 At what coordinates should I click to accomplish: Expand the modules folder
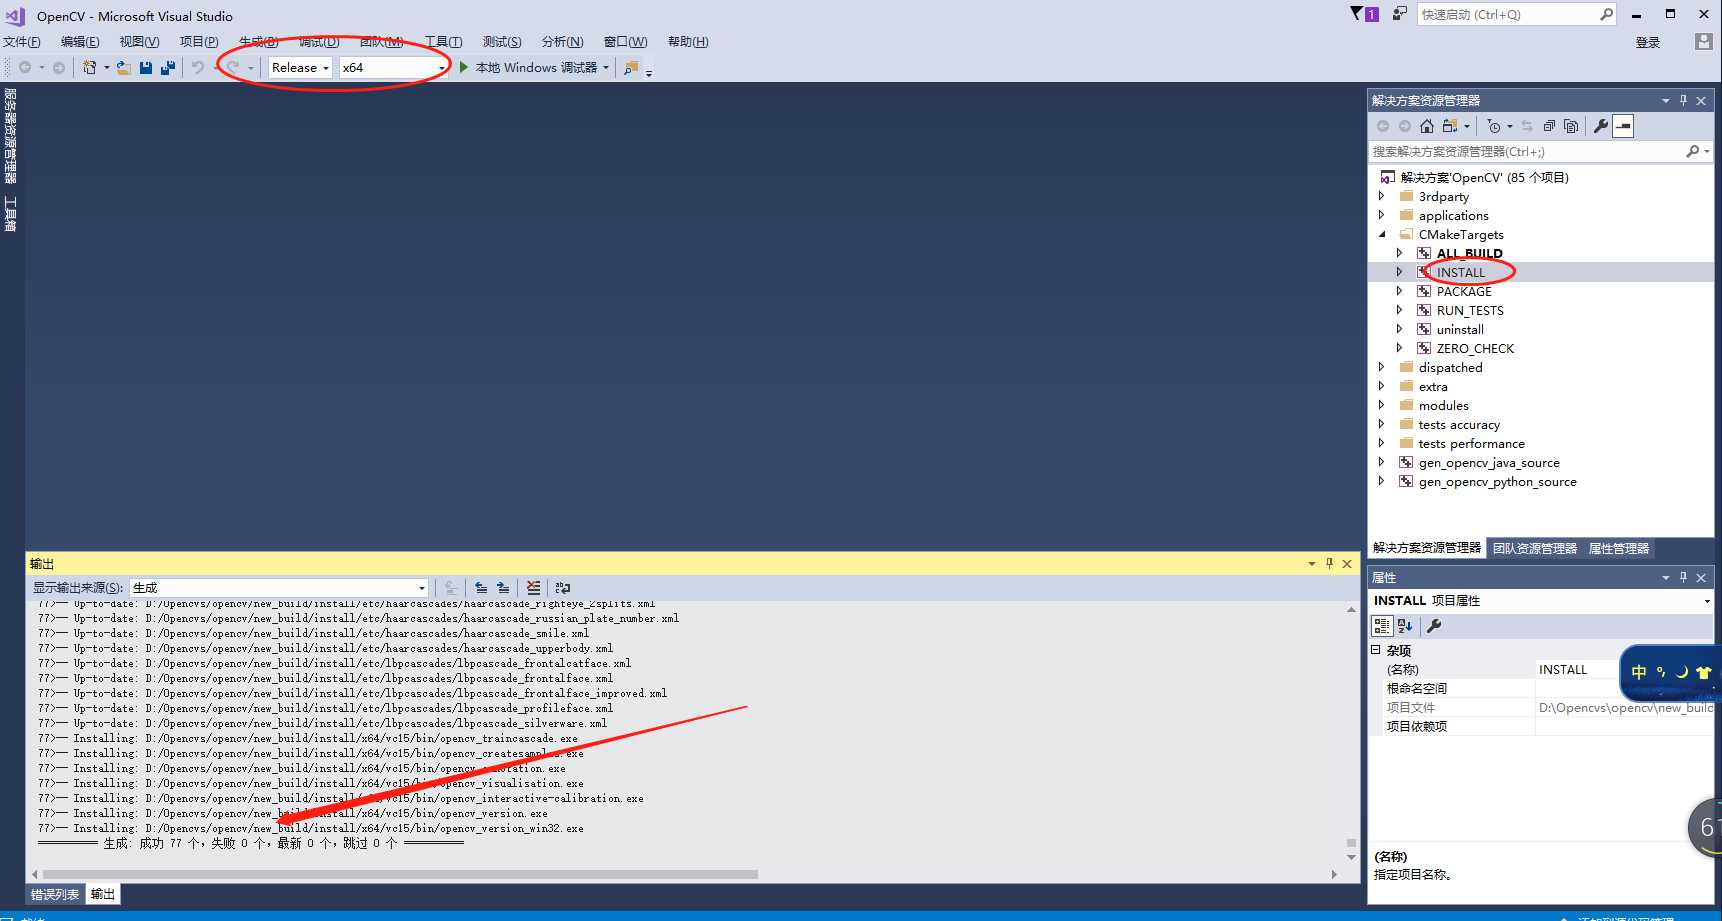[1382, 405]
